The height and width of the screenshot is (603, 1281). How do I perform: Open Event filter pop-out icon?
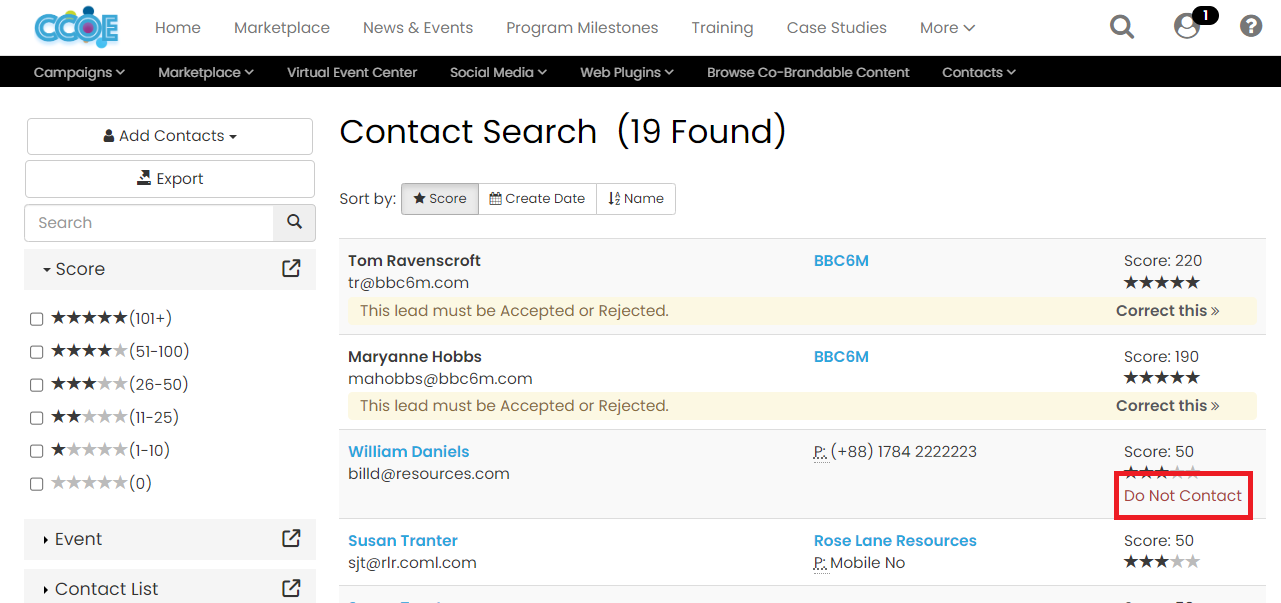point(291,539)
